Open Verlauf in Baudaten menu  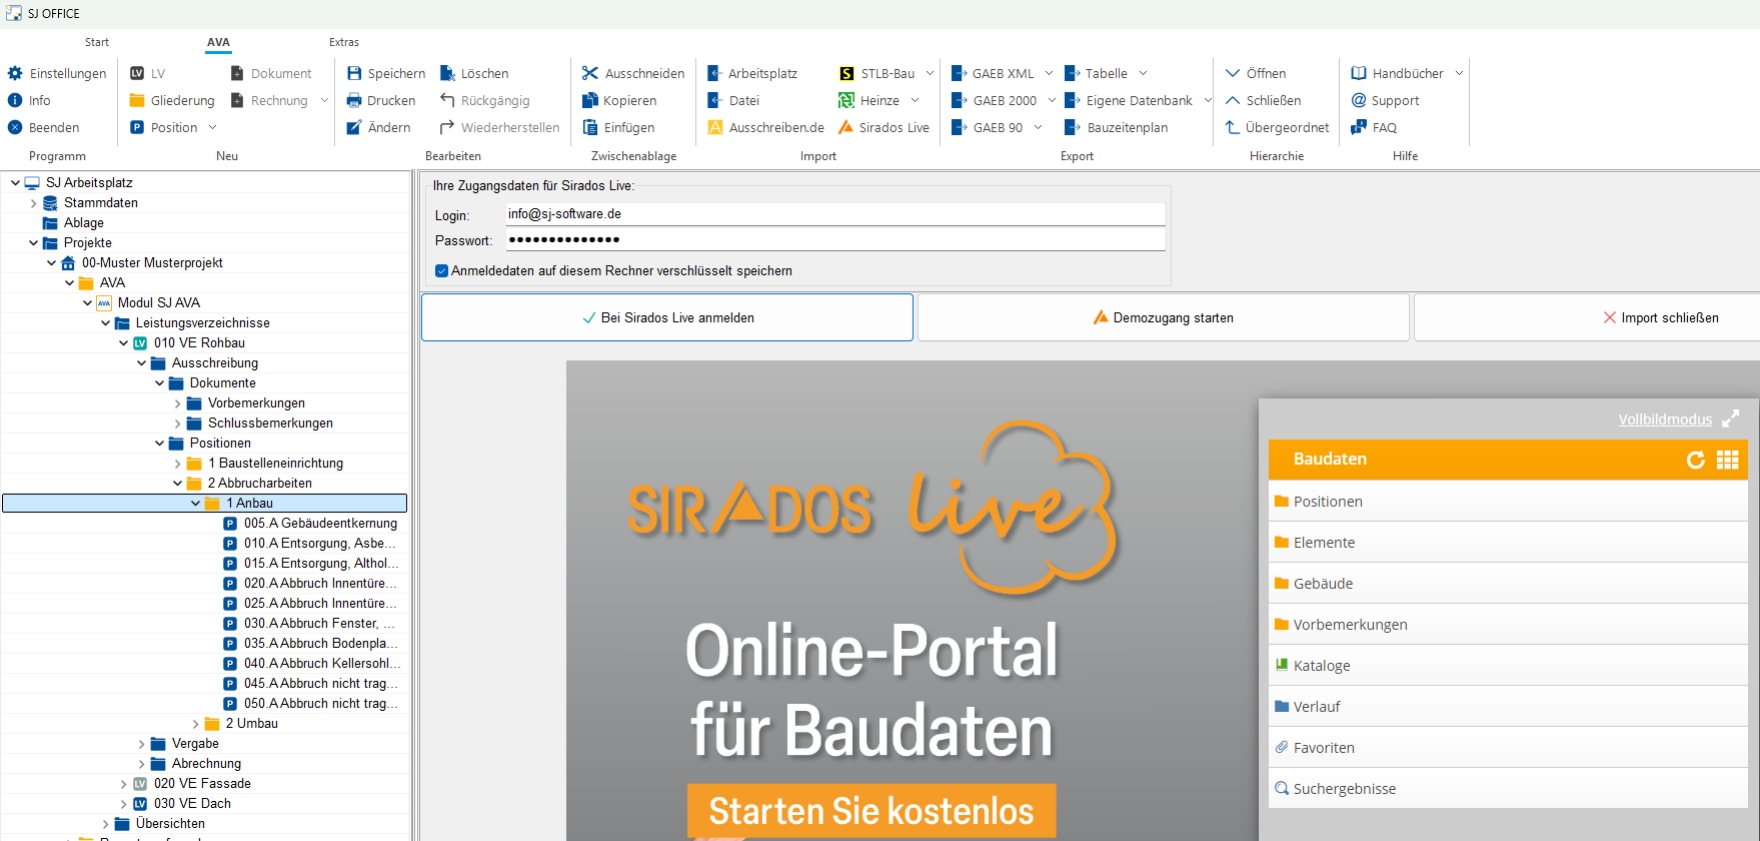1507,706
